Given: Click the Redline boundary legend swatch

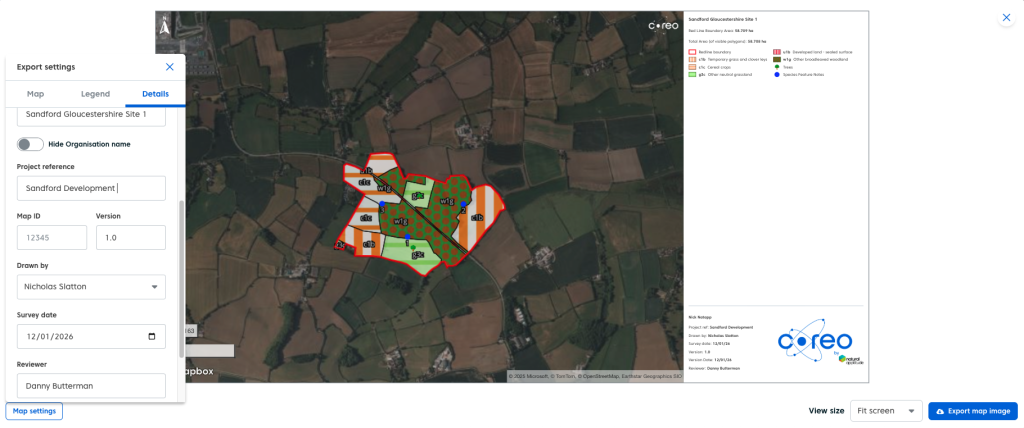Looking at the screenshot, I should click(x=692, y=51).
